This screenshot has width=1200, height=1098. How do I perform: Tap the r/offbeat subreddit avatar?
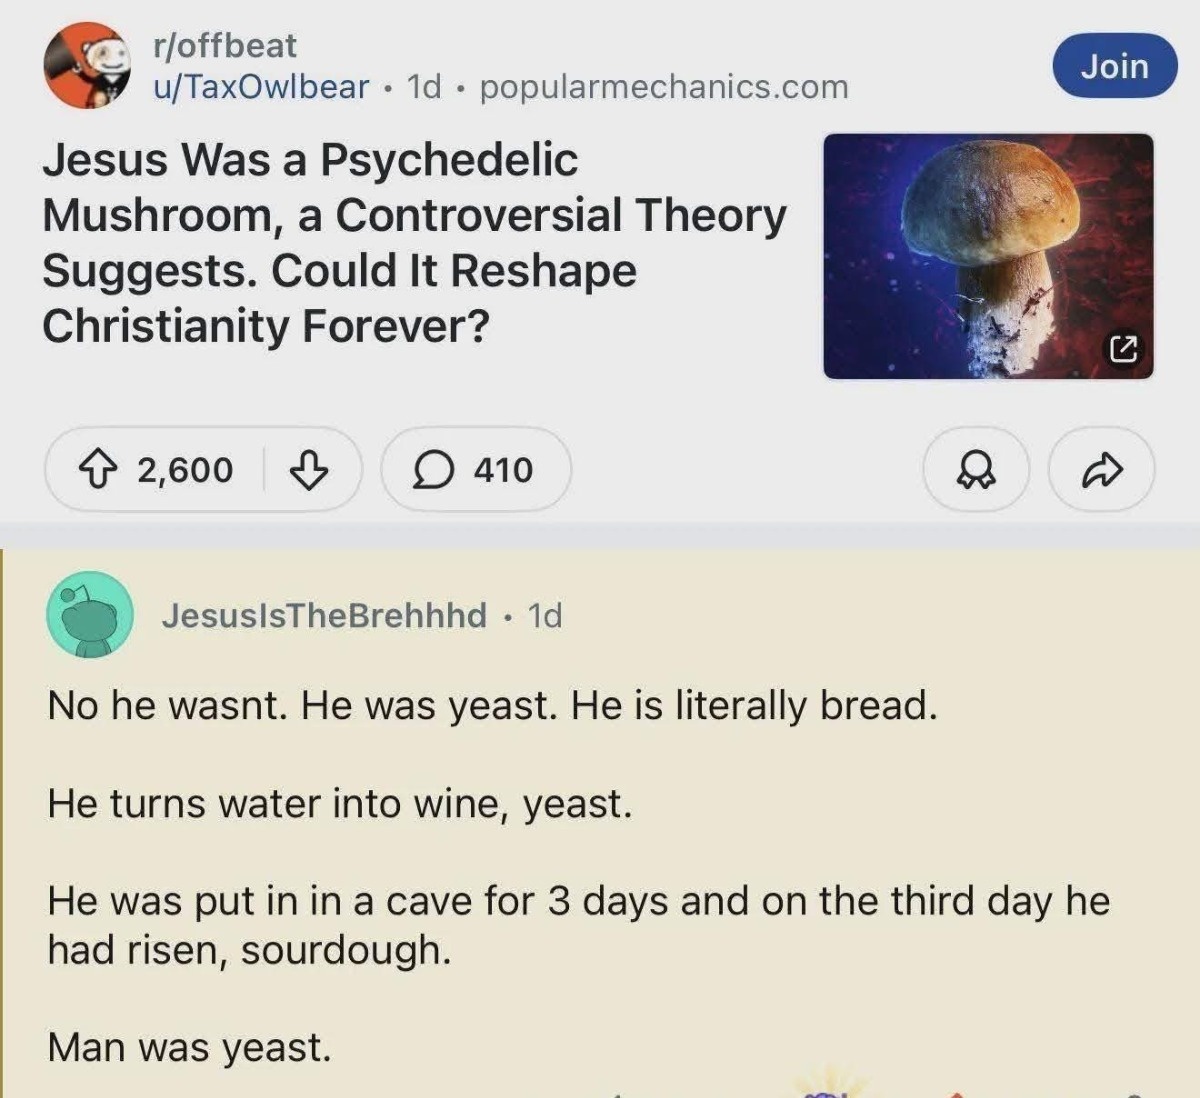coord(88,66)
